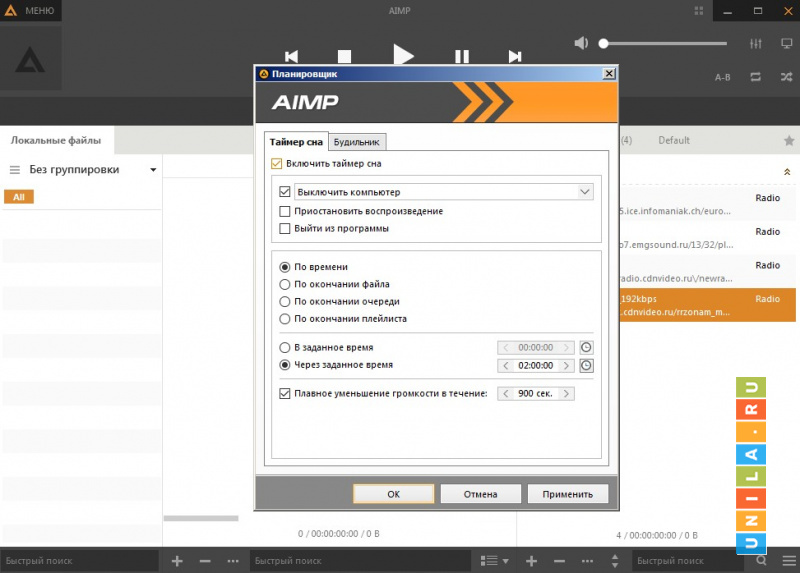Uncheck 'Включить таймер сна' checkbox

coord(277,163)
